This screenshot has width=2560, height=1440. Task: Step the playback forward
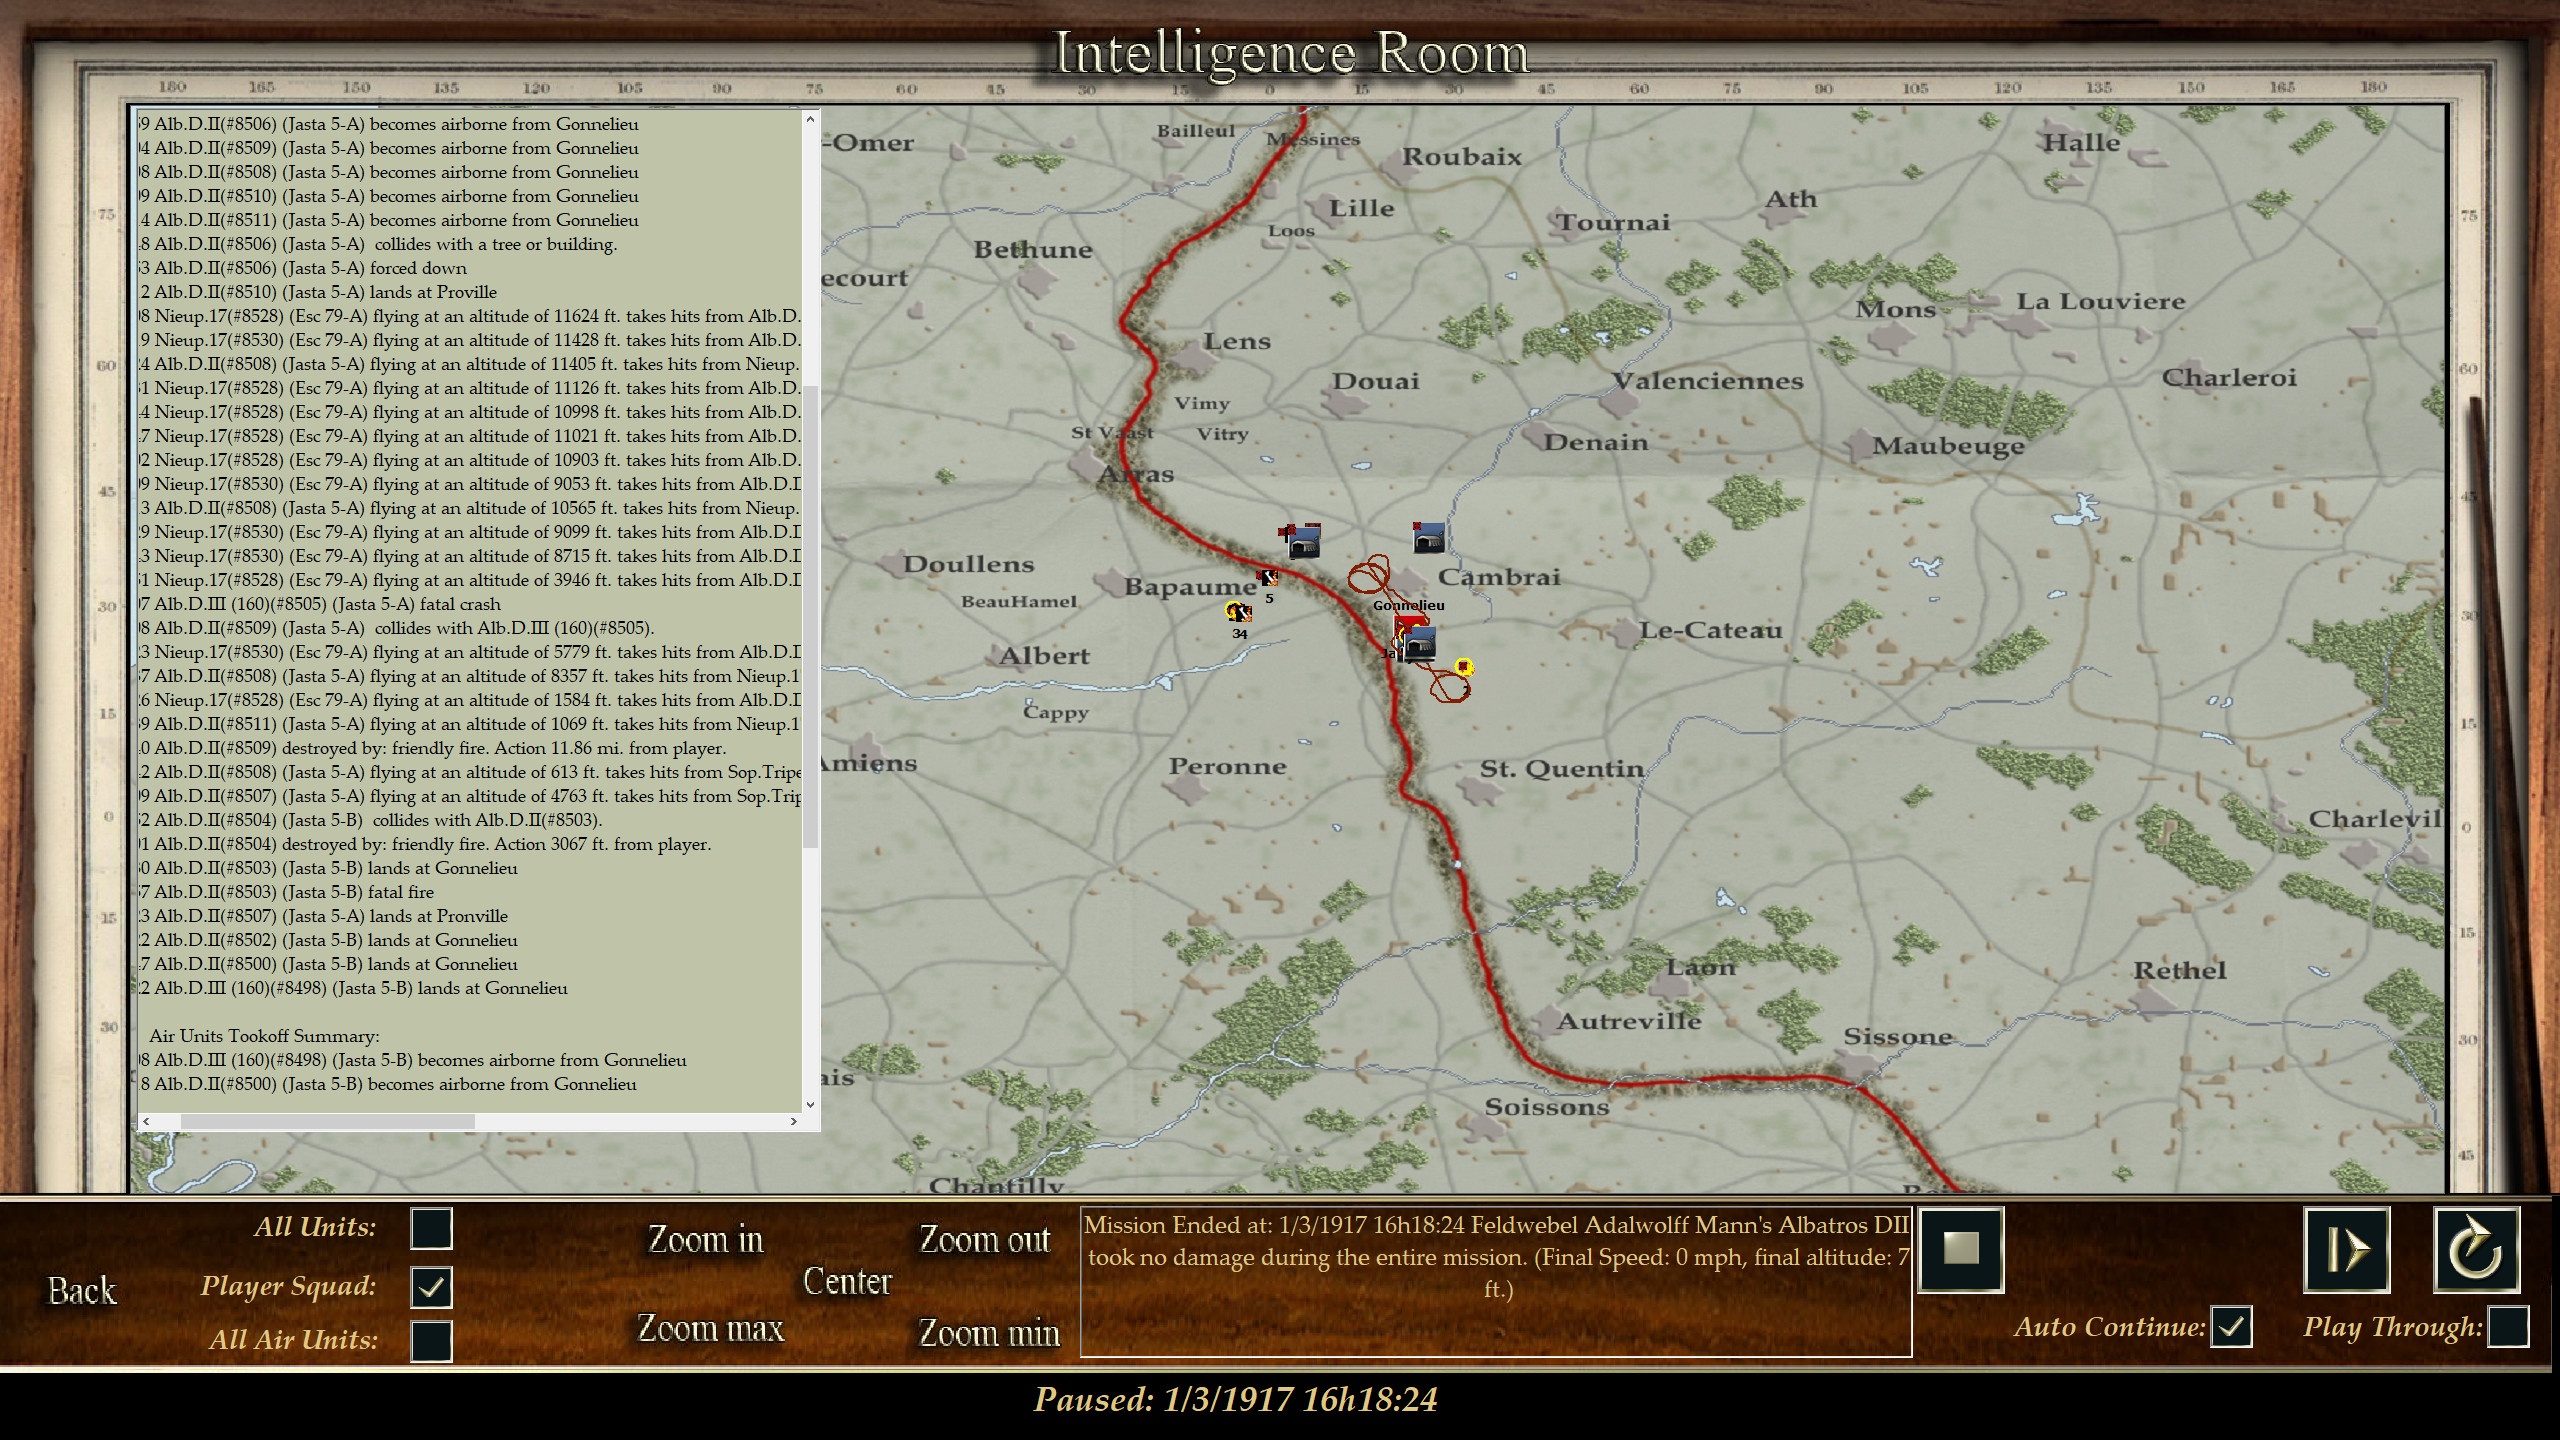pos(2347,1249)
